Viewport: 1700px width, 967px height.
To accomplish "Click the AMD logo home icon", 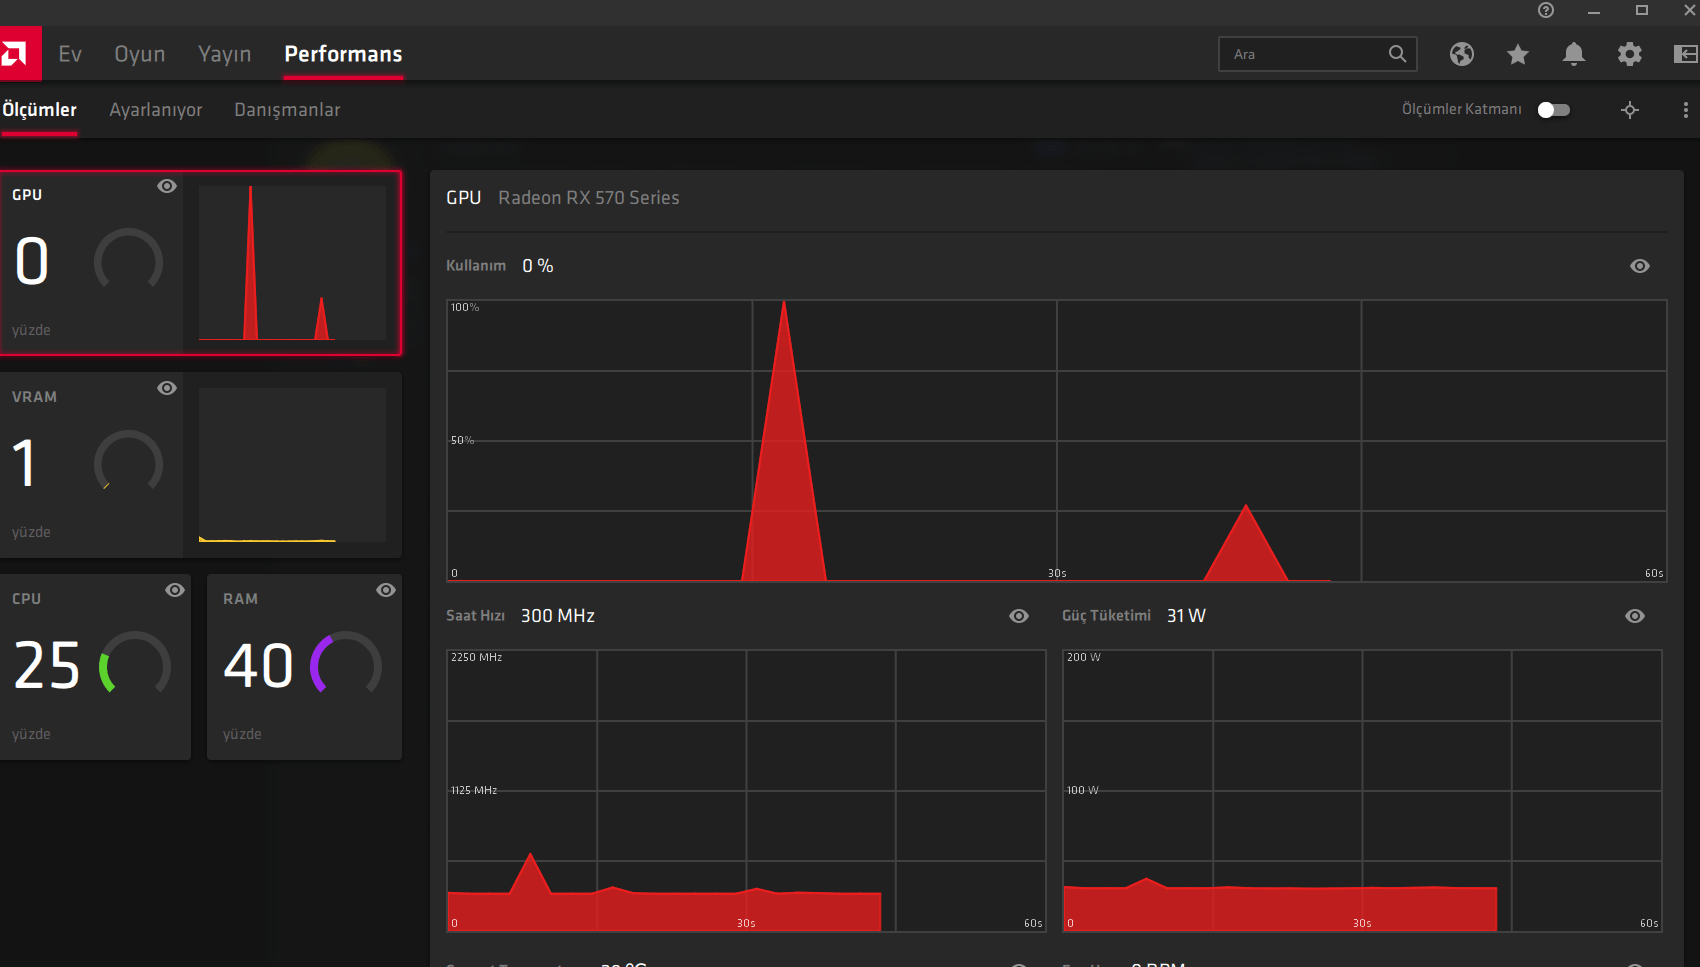I will coord(15,54).
